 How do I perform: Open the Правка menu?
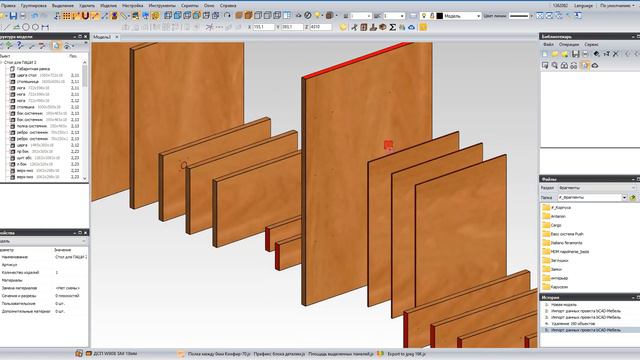8,6
